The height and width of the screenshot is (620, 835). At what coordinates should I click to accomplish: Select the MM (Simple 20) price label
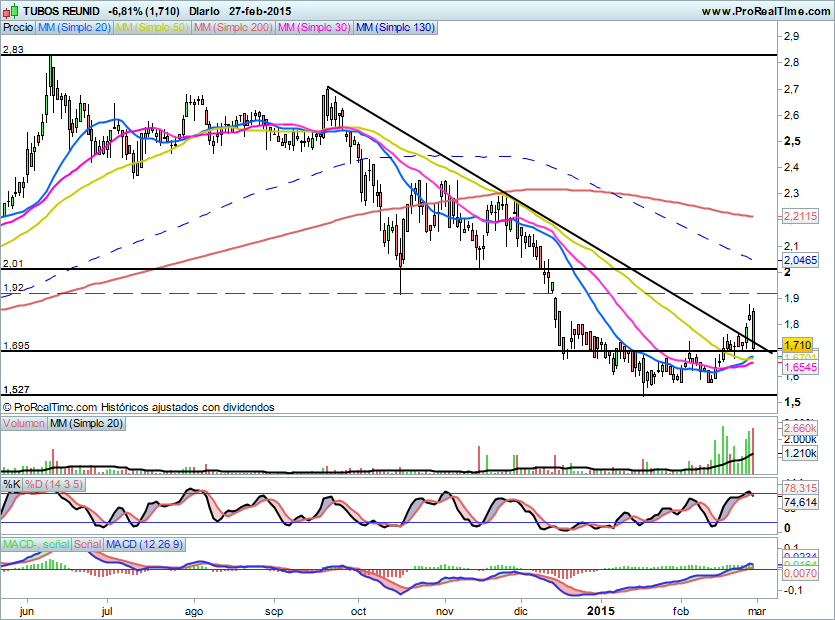(75, 27)
